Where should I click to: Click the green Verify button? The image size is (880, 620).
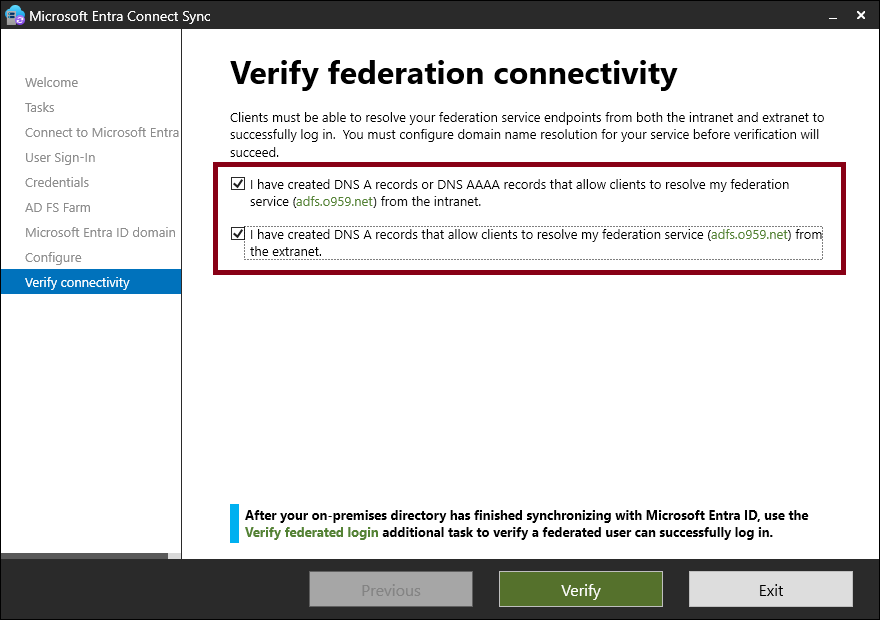(x=581, y=590)
